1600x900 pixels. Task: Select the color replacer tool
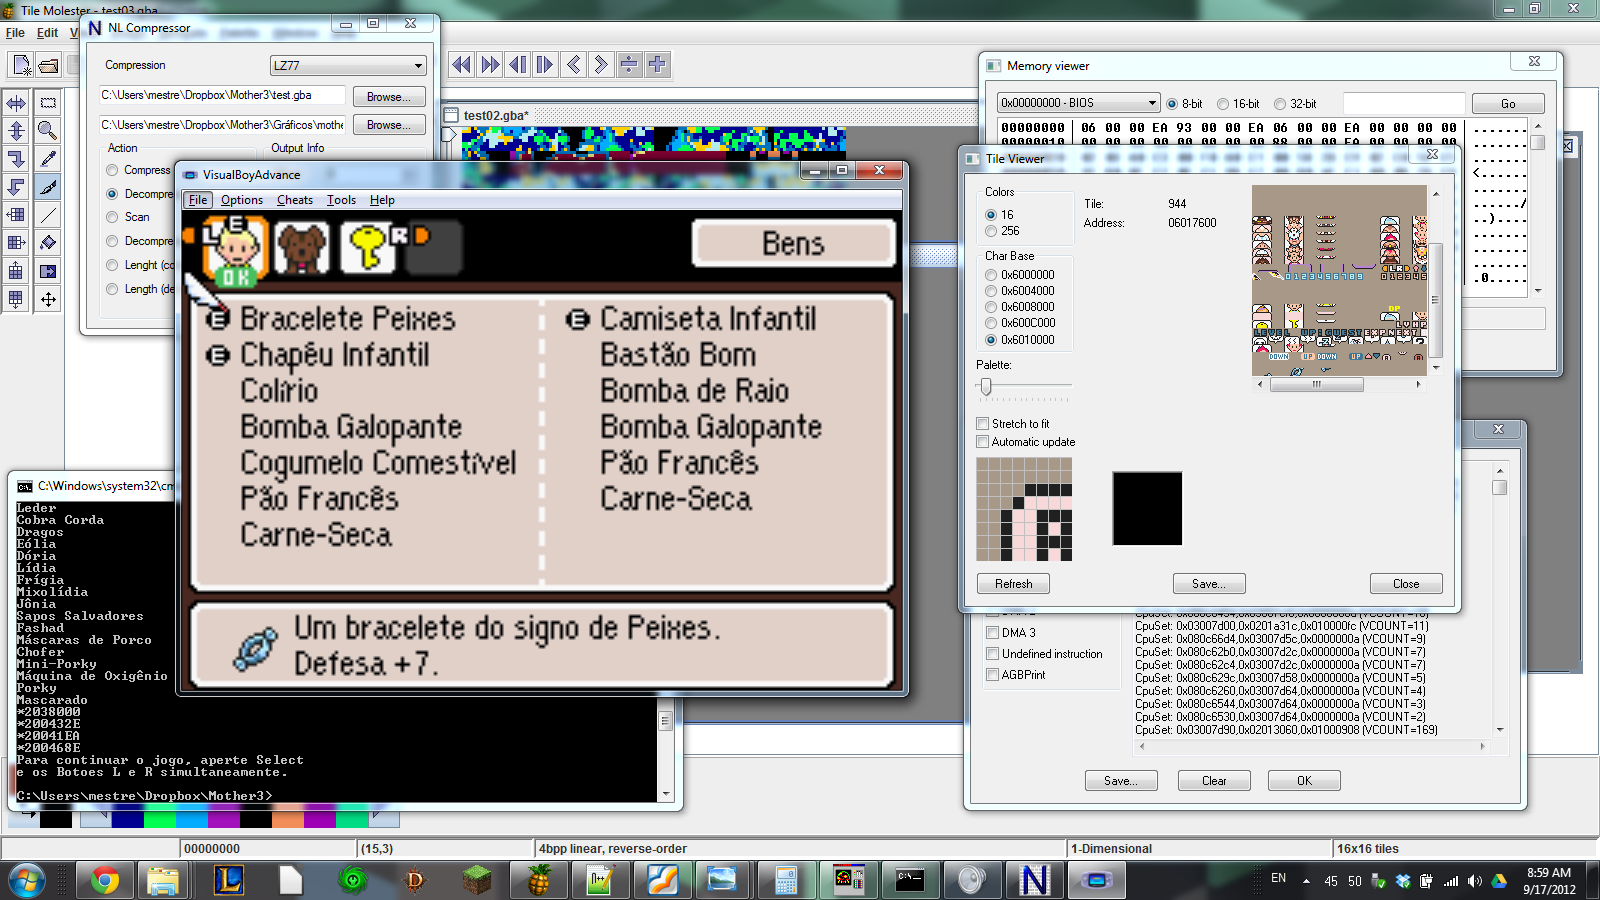[x=47, y=271]
